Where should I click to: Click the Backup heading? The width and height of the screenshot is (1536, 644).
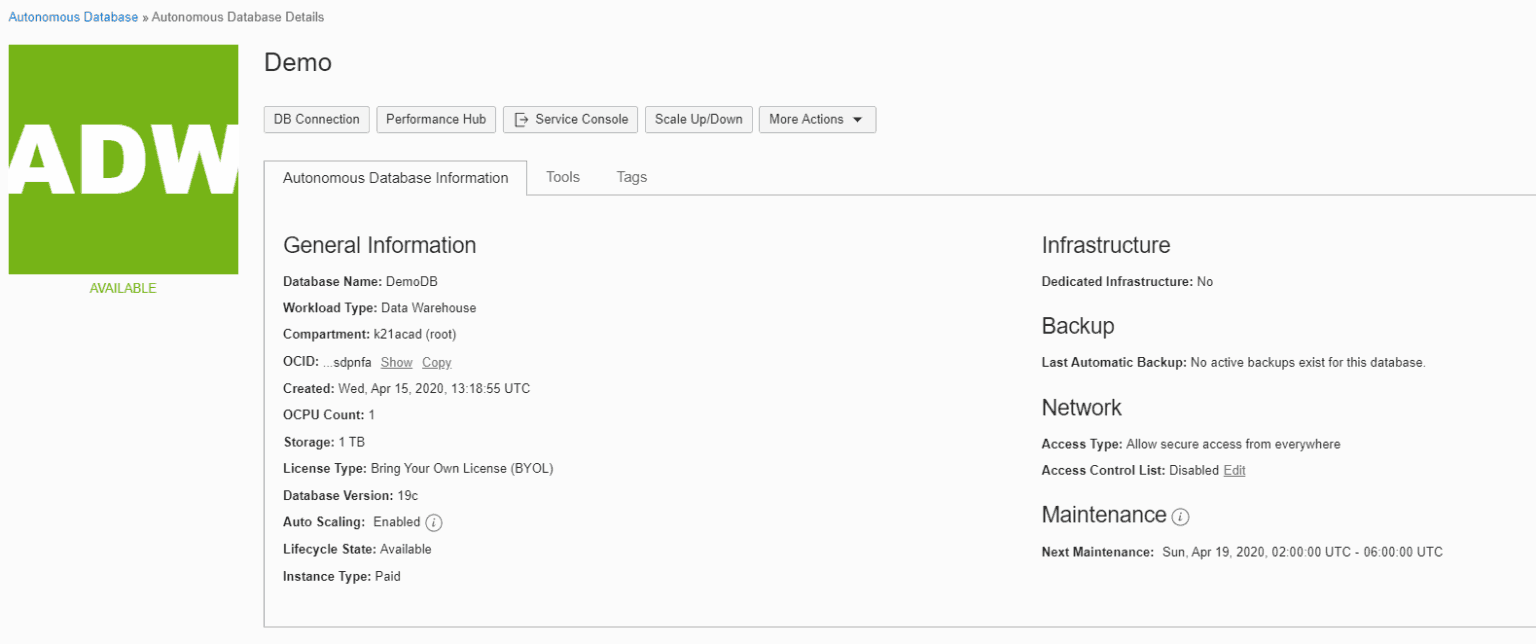click(1078, 326)
